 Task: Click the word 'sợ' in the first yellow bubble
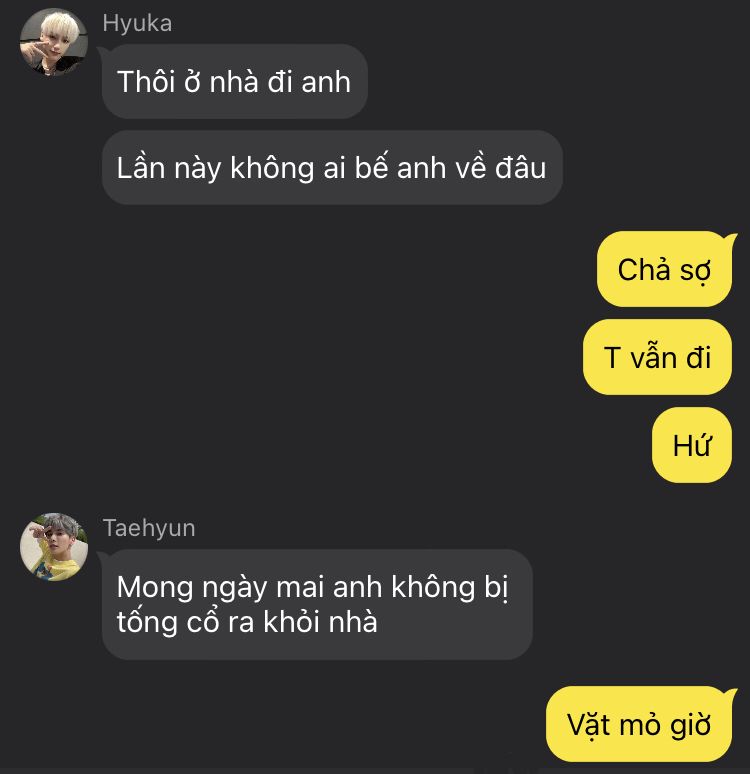point(695,271)
